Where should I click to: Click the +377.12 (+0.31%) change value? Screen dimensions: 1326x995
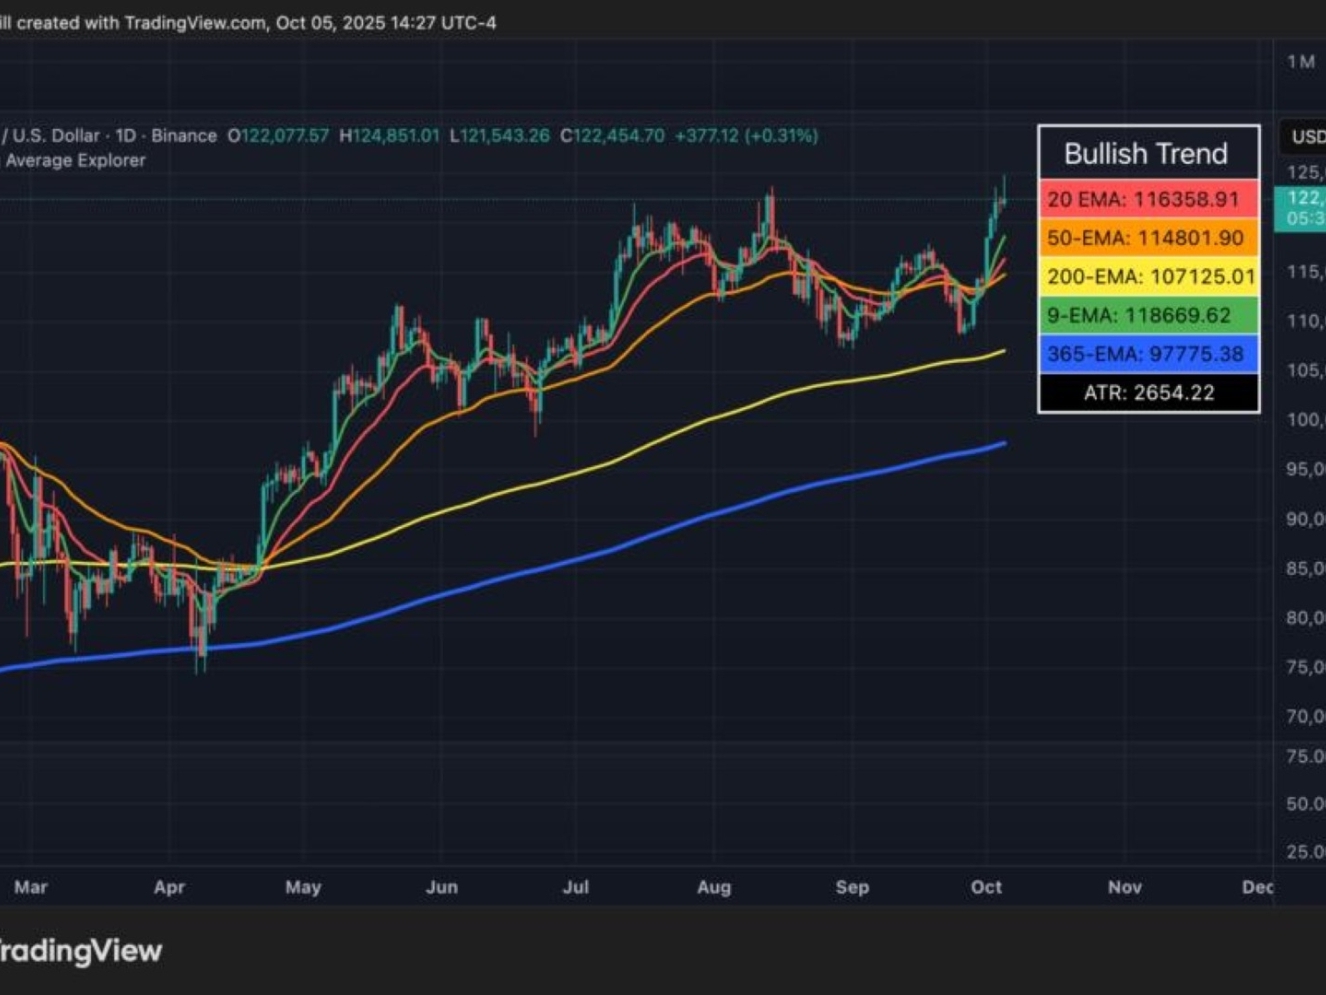point(747,135)
